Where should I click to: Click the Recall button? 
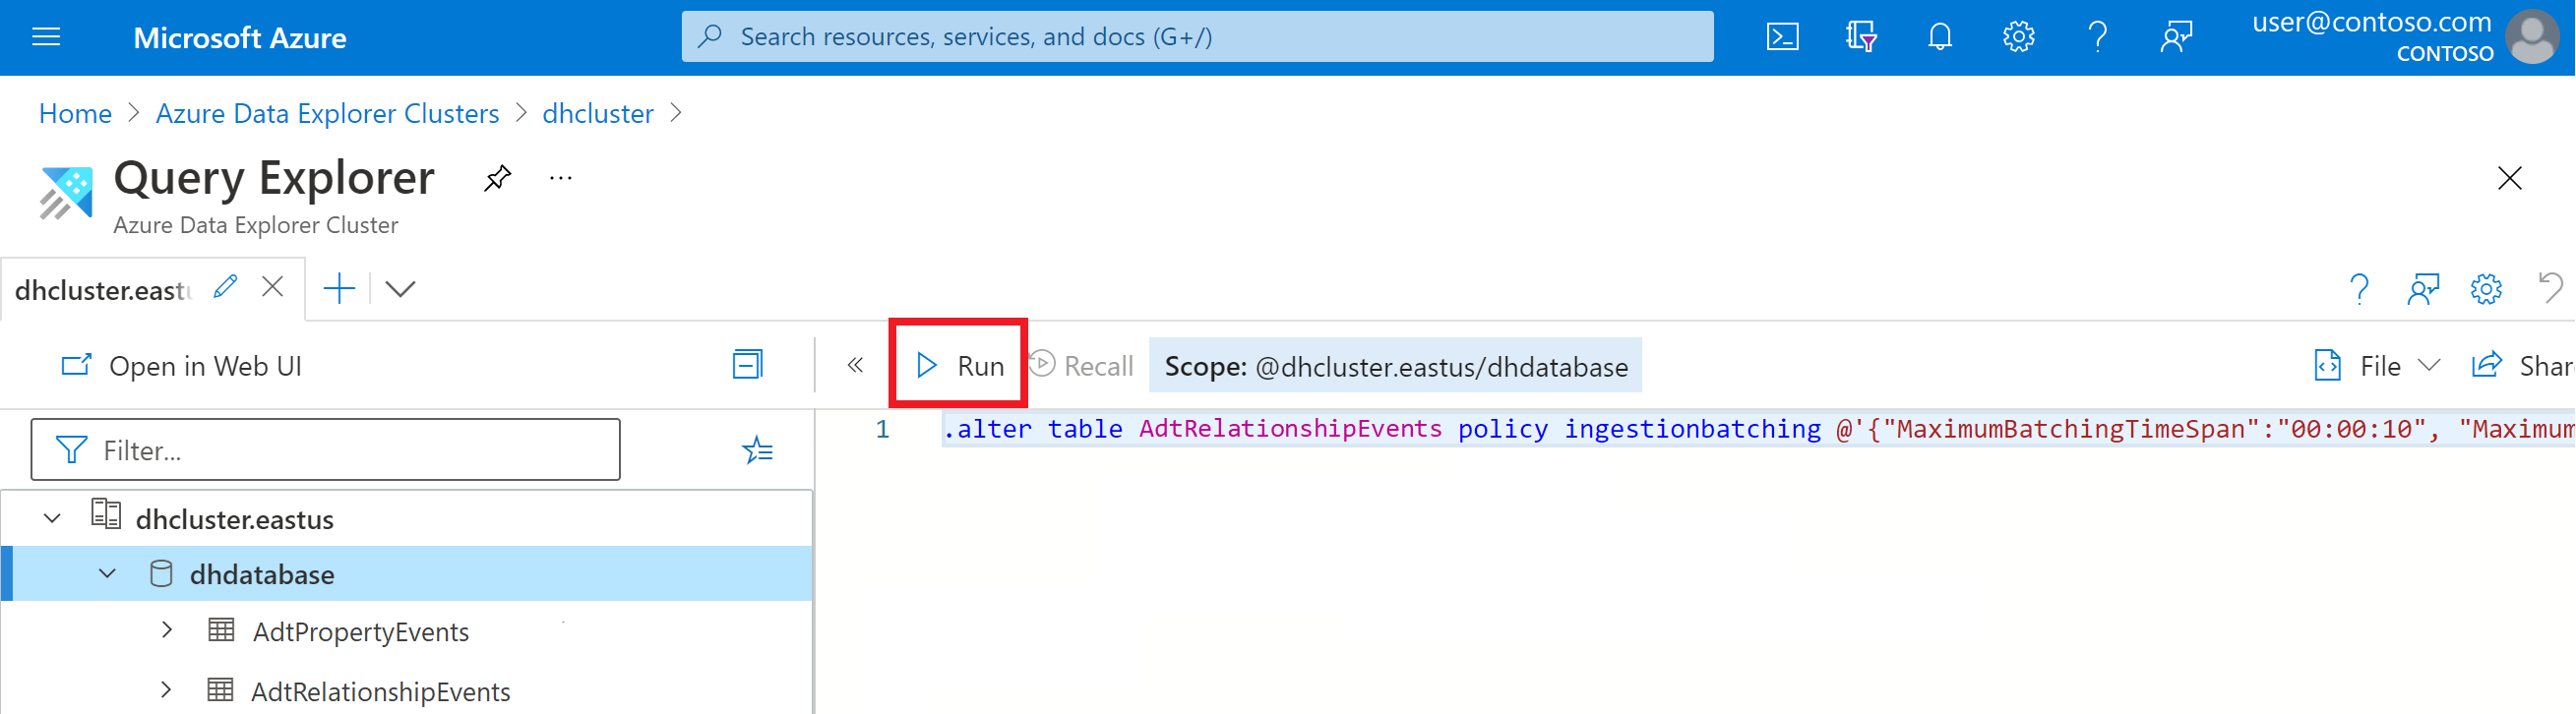pyautogui.click(x=1082, y=365)
